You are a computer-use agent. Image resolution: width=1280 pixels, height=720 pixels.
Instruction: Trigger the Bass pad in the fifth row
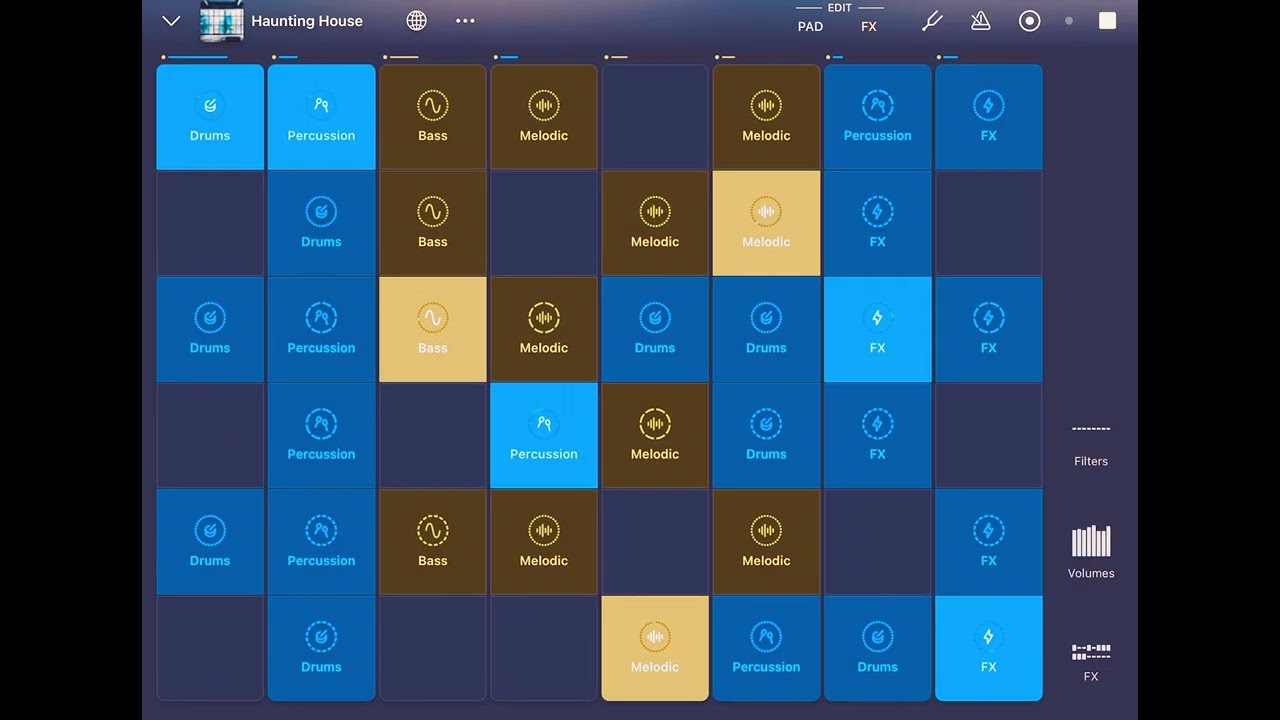click(x=433, y=543)
